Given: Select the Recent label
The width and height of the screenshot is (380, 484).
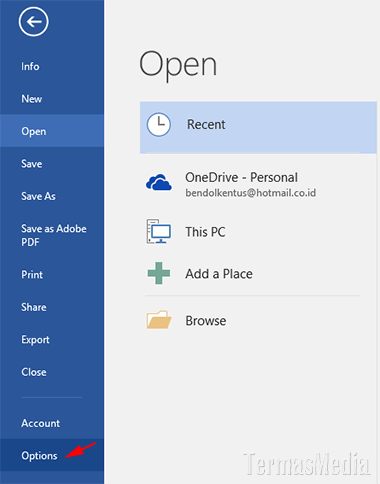Looking at the screenshot, I should click(x=206, y=124).
